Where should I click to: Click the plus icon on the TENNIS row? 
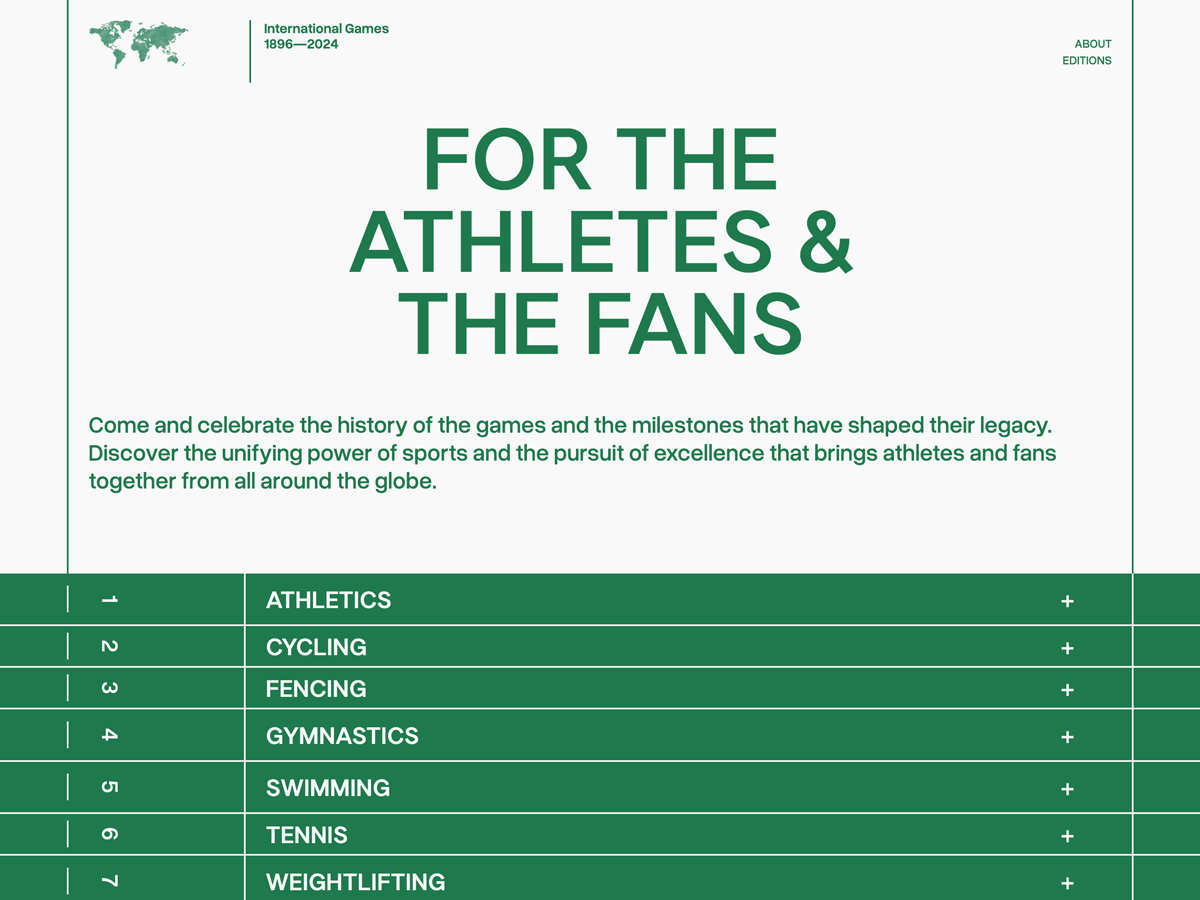[x=1067, y=835]
